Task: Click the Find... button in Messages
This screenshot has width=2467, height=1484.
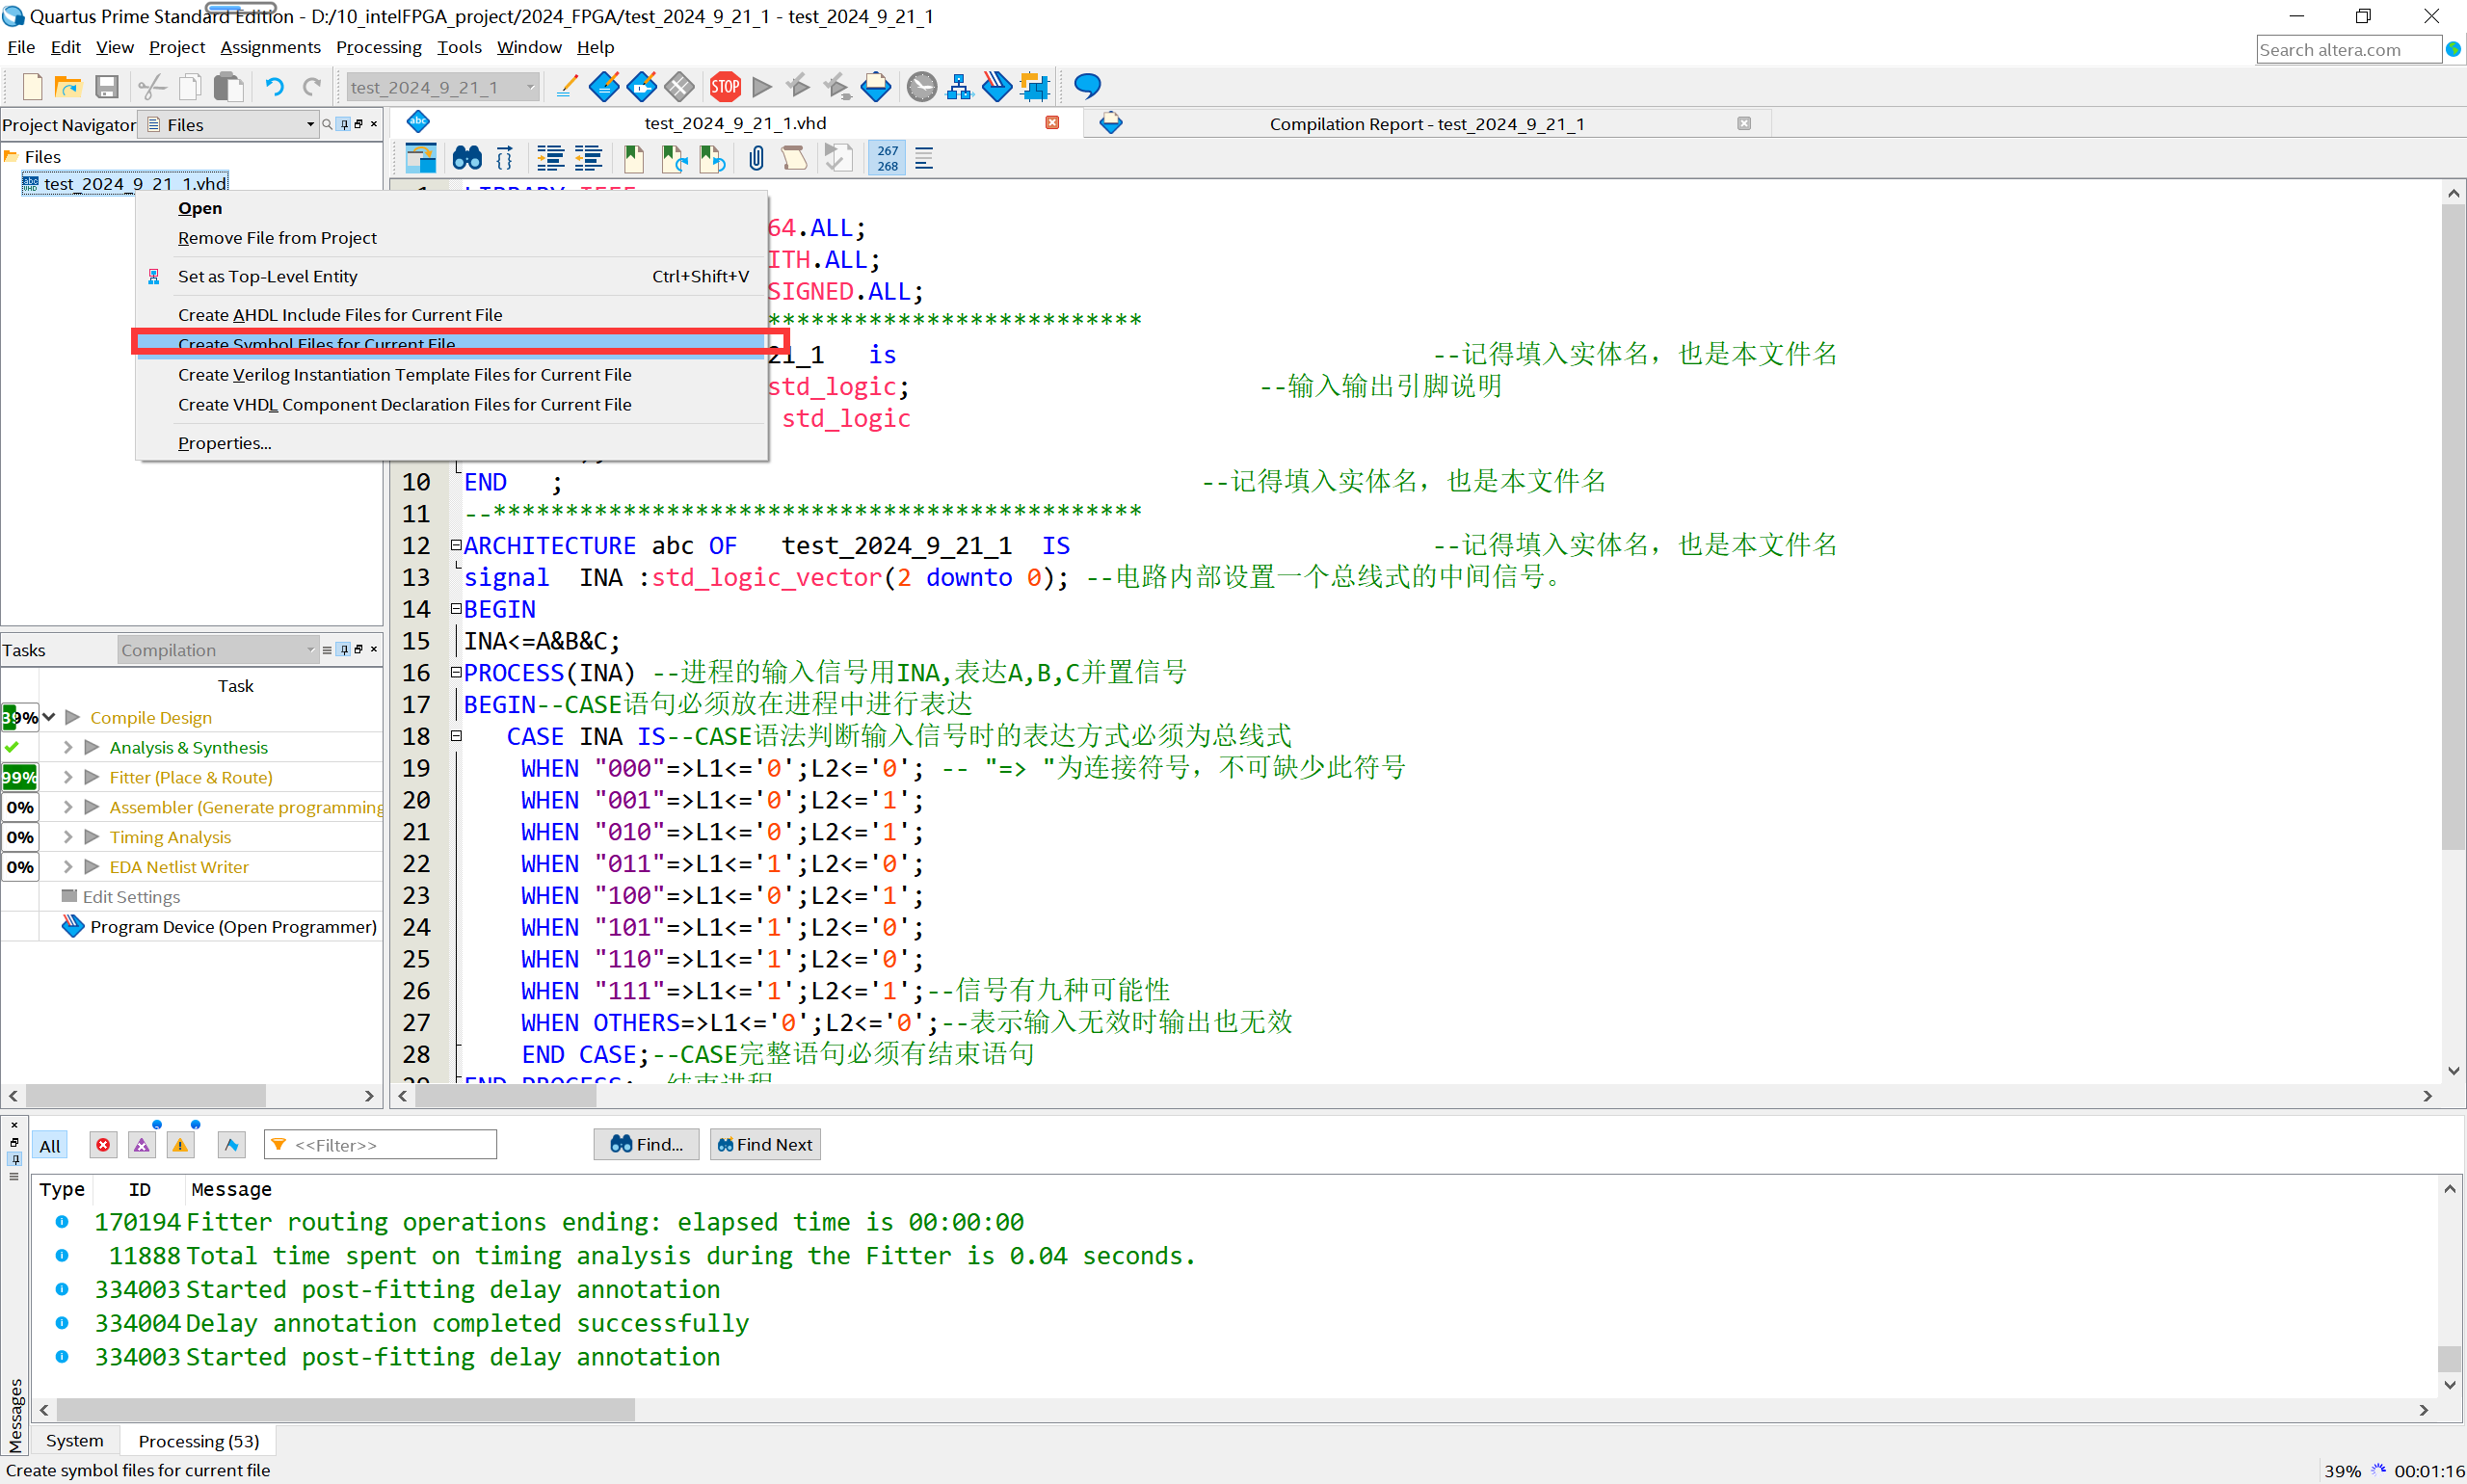Action: [x=646, y=1145]
